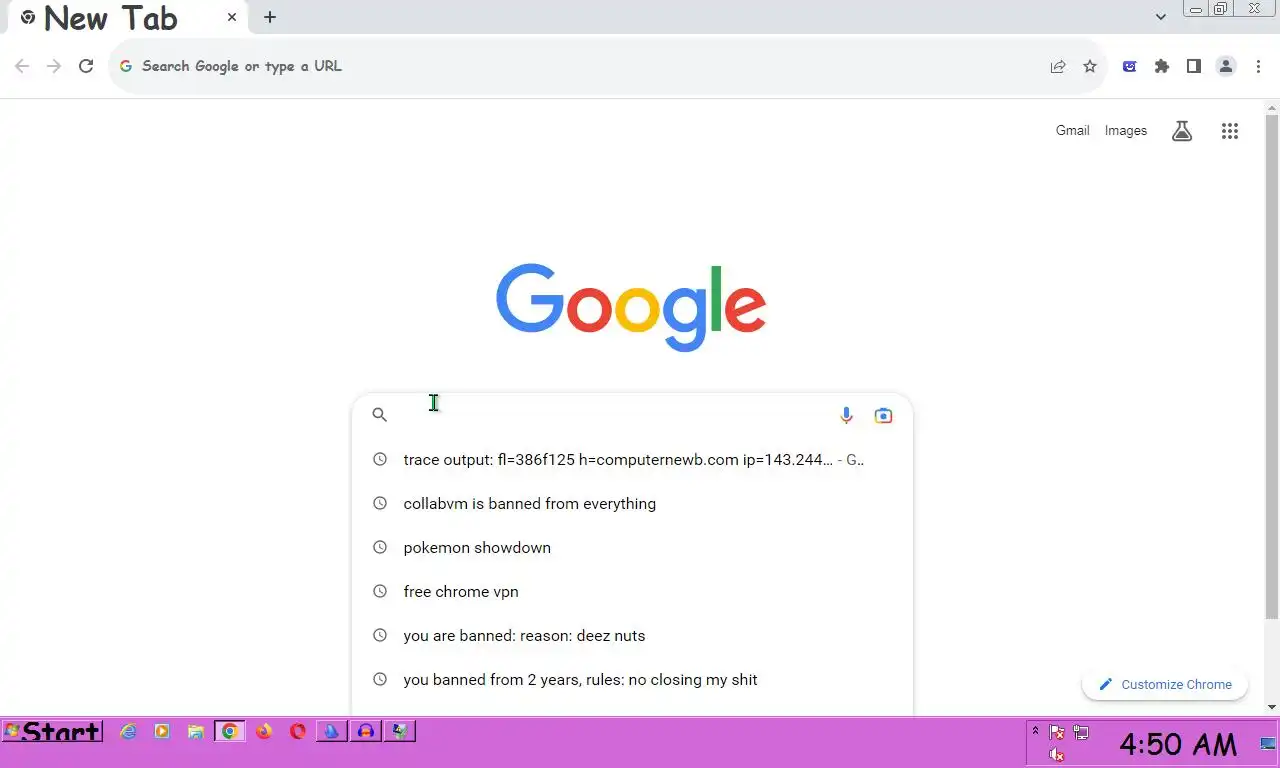The image size is (1280, 768).
Task: Close the New Tab tab
Action: tap(233, 17)
